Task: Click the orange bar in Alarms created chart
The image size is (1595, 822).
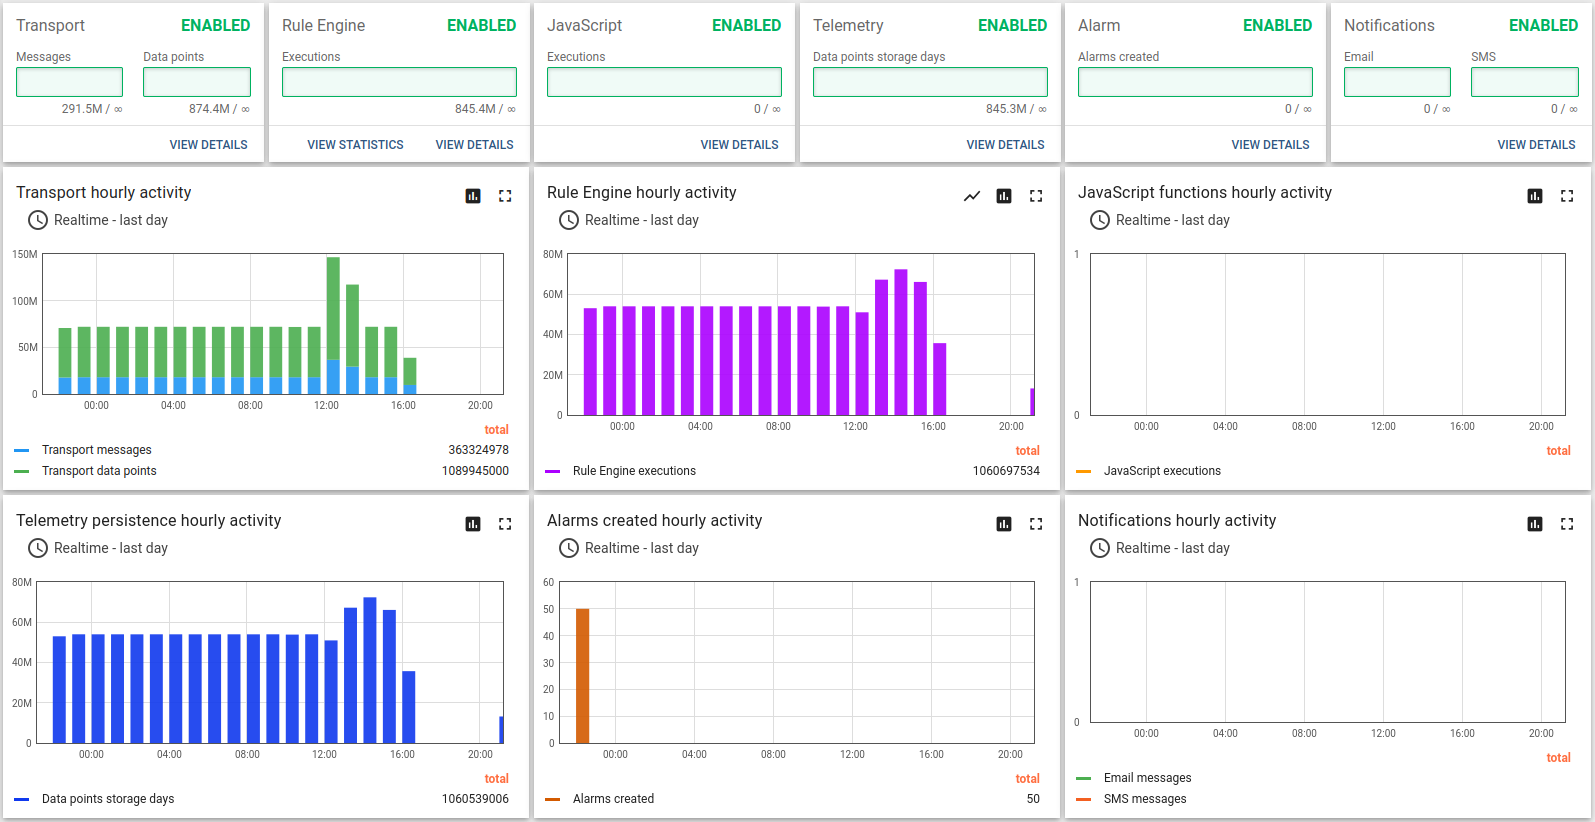Action: (x=582, y=675)
